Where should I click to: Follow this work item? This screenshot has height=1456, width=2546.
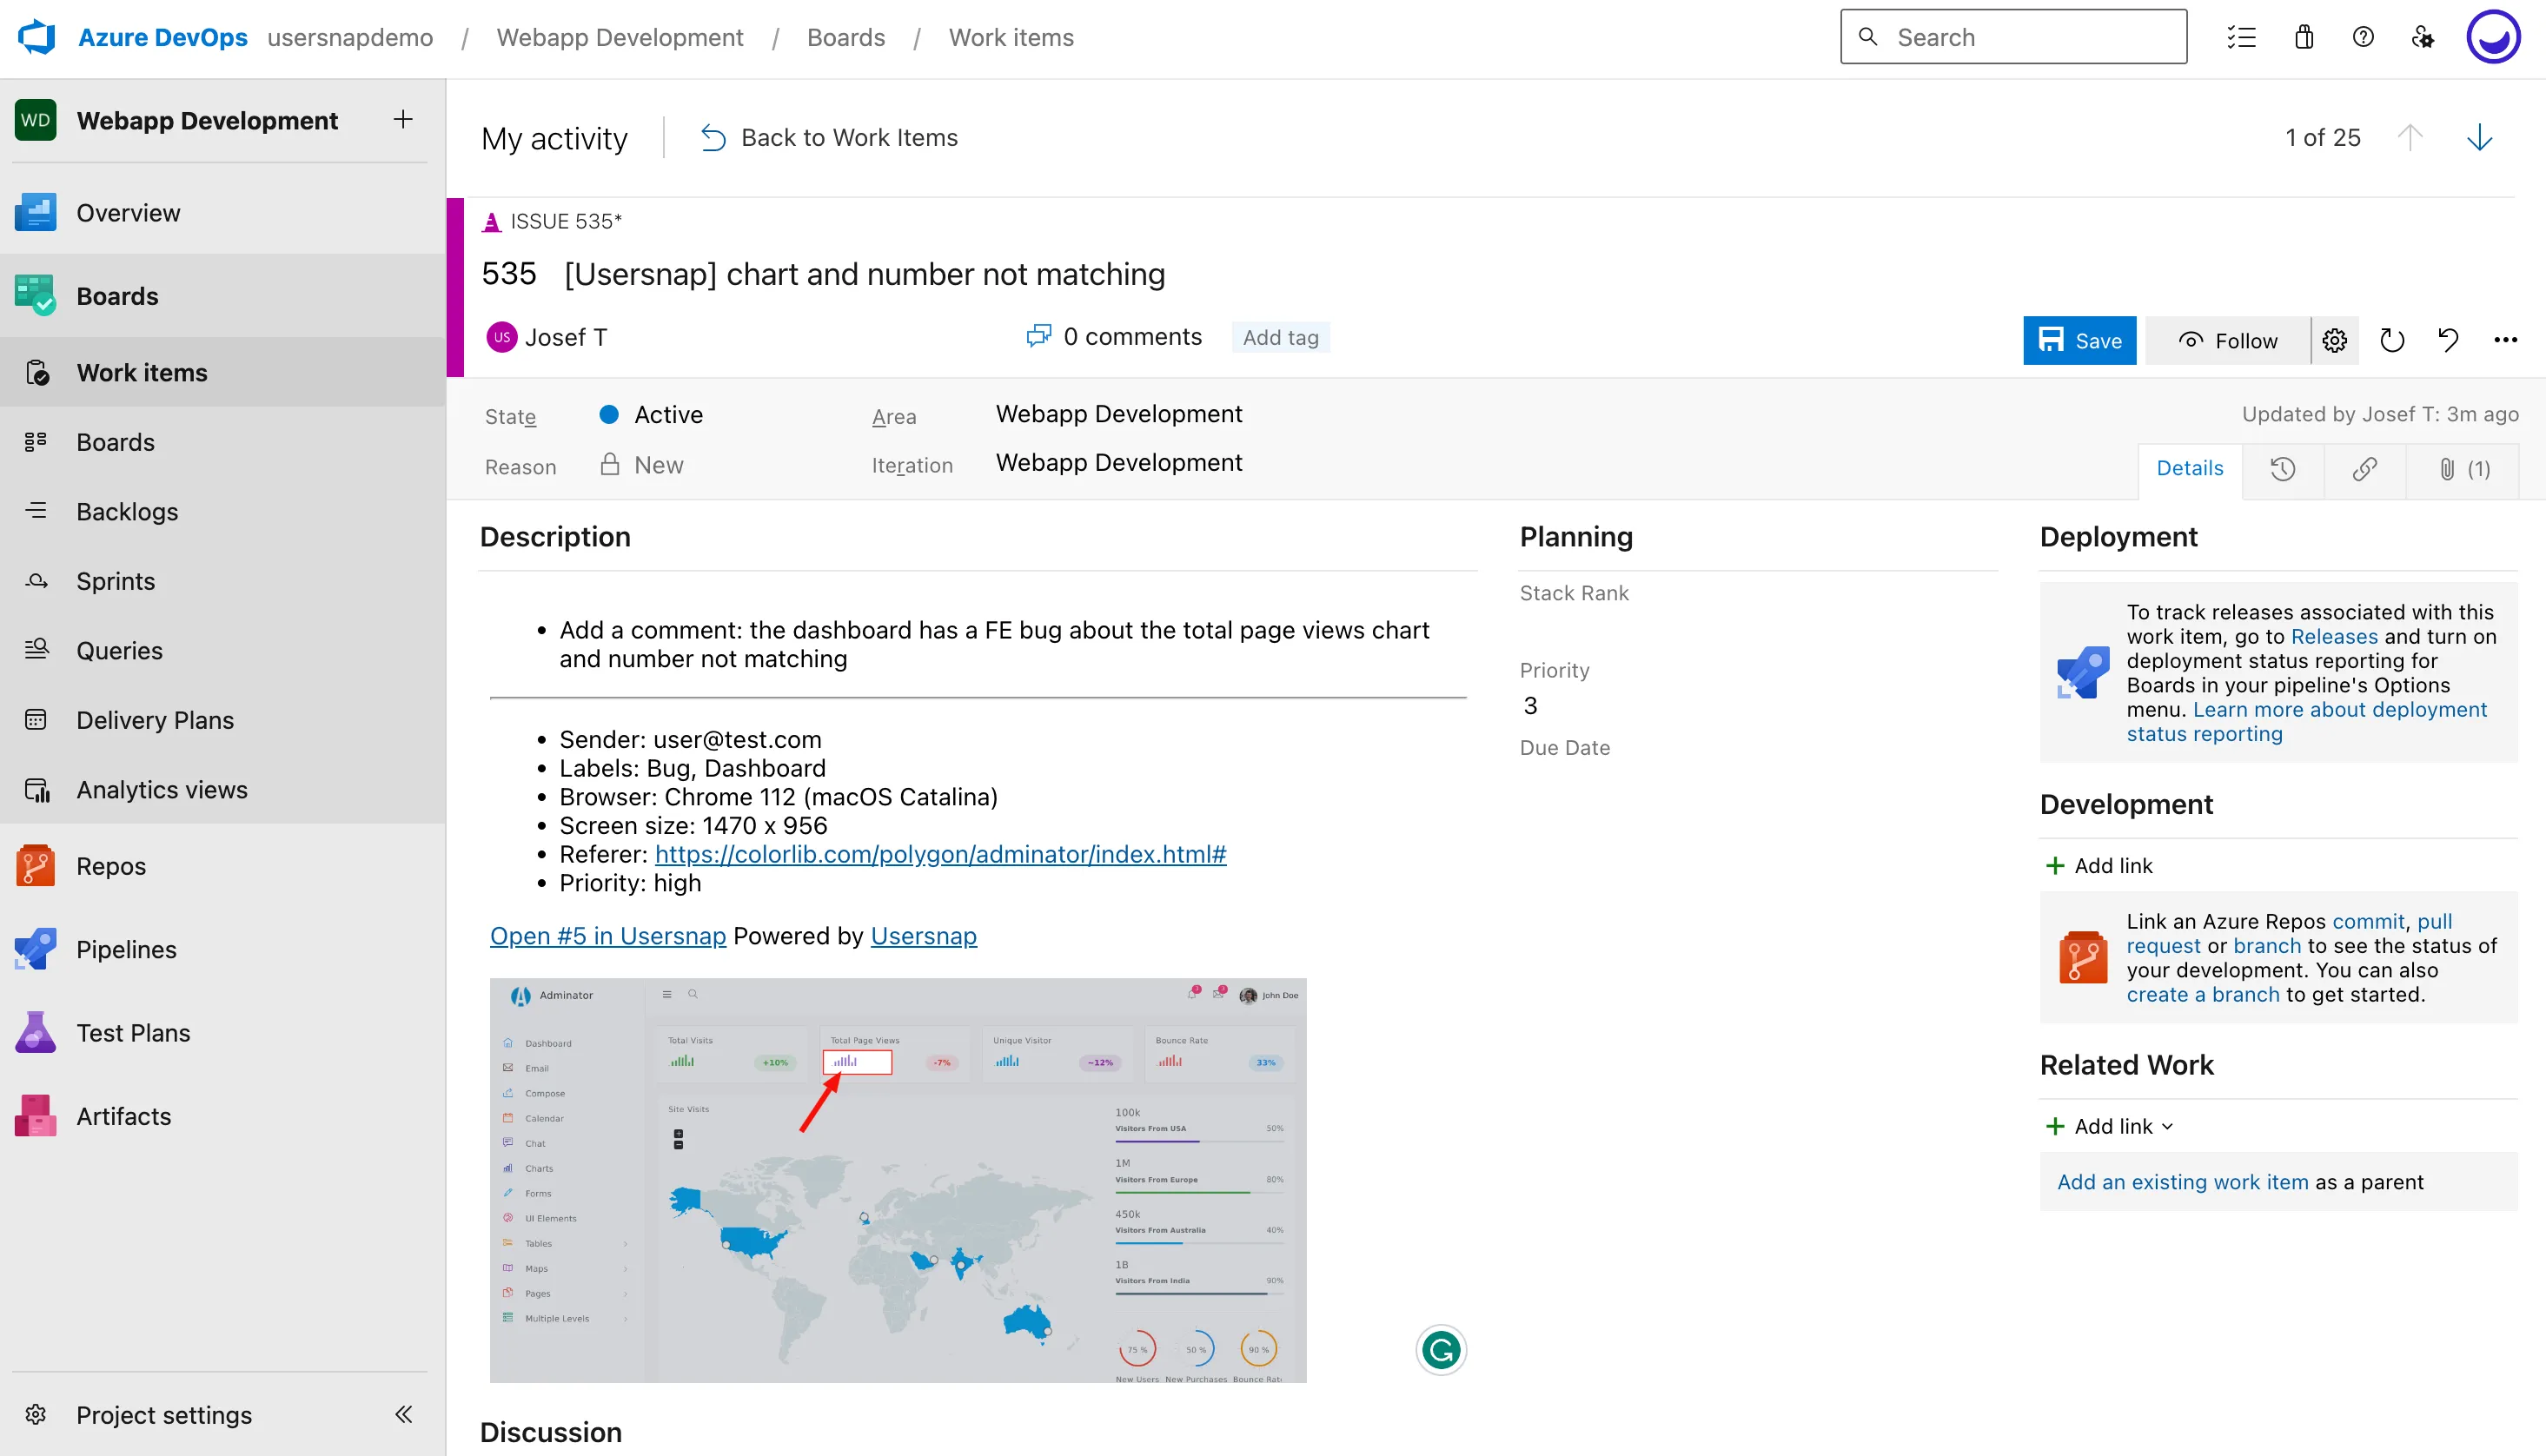(x=2227, y=340)
